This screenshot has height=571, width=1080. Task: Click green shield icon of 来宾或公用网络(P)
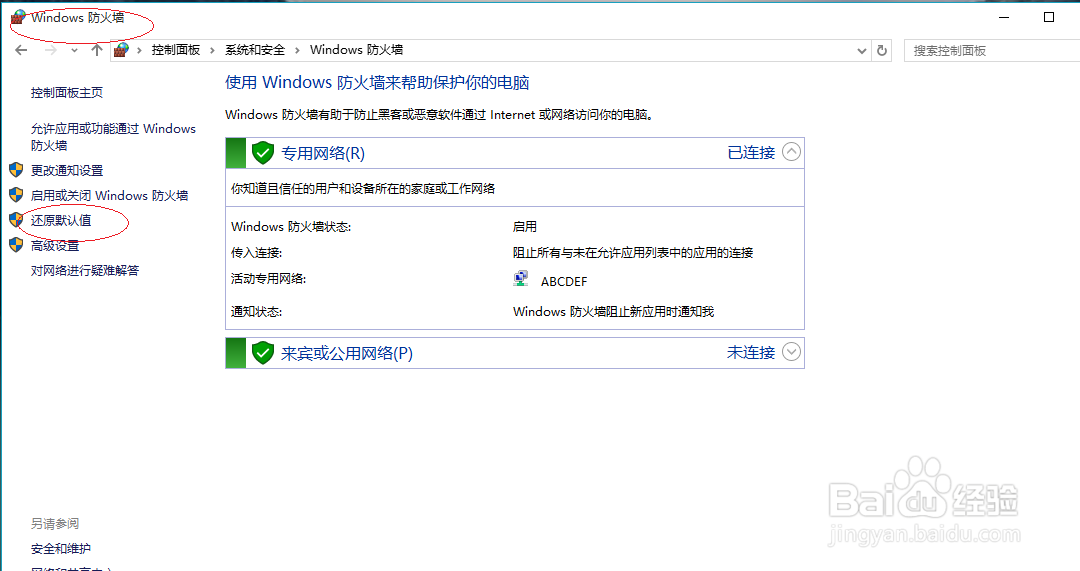point(262,353)
